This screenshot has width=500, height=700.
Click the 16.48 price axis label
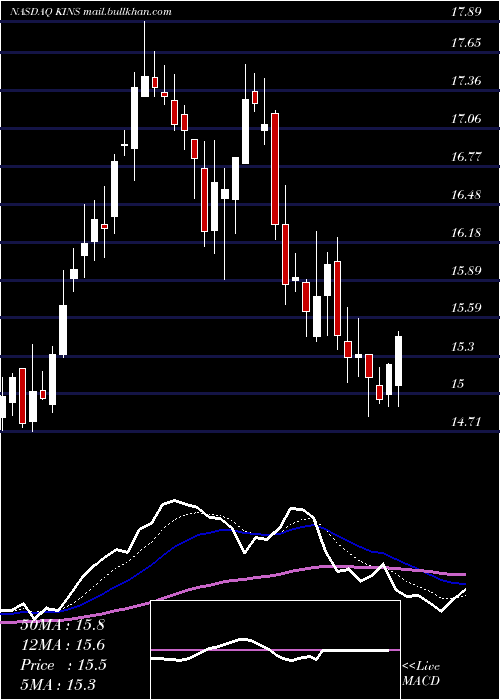(466, 195)
